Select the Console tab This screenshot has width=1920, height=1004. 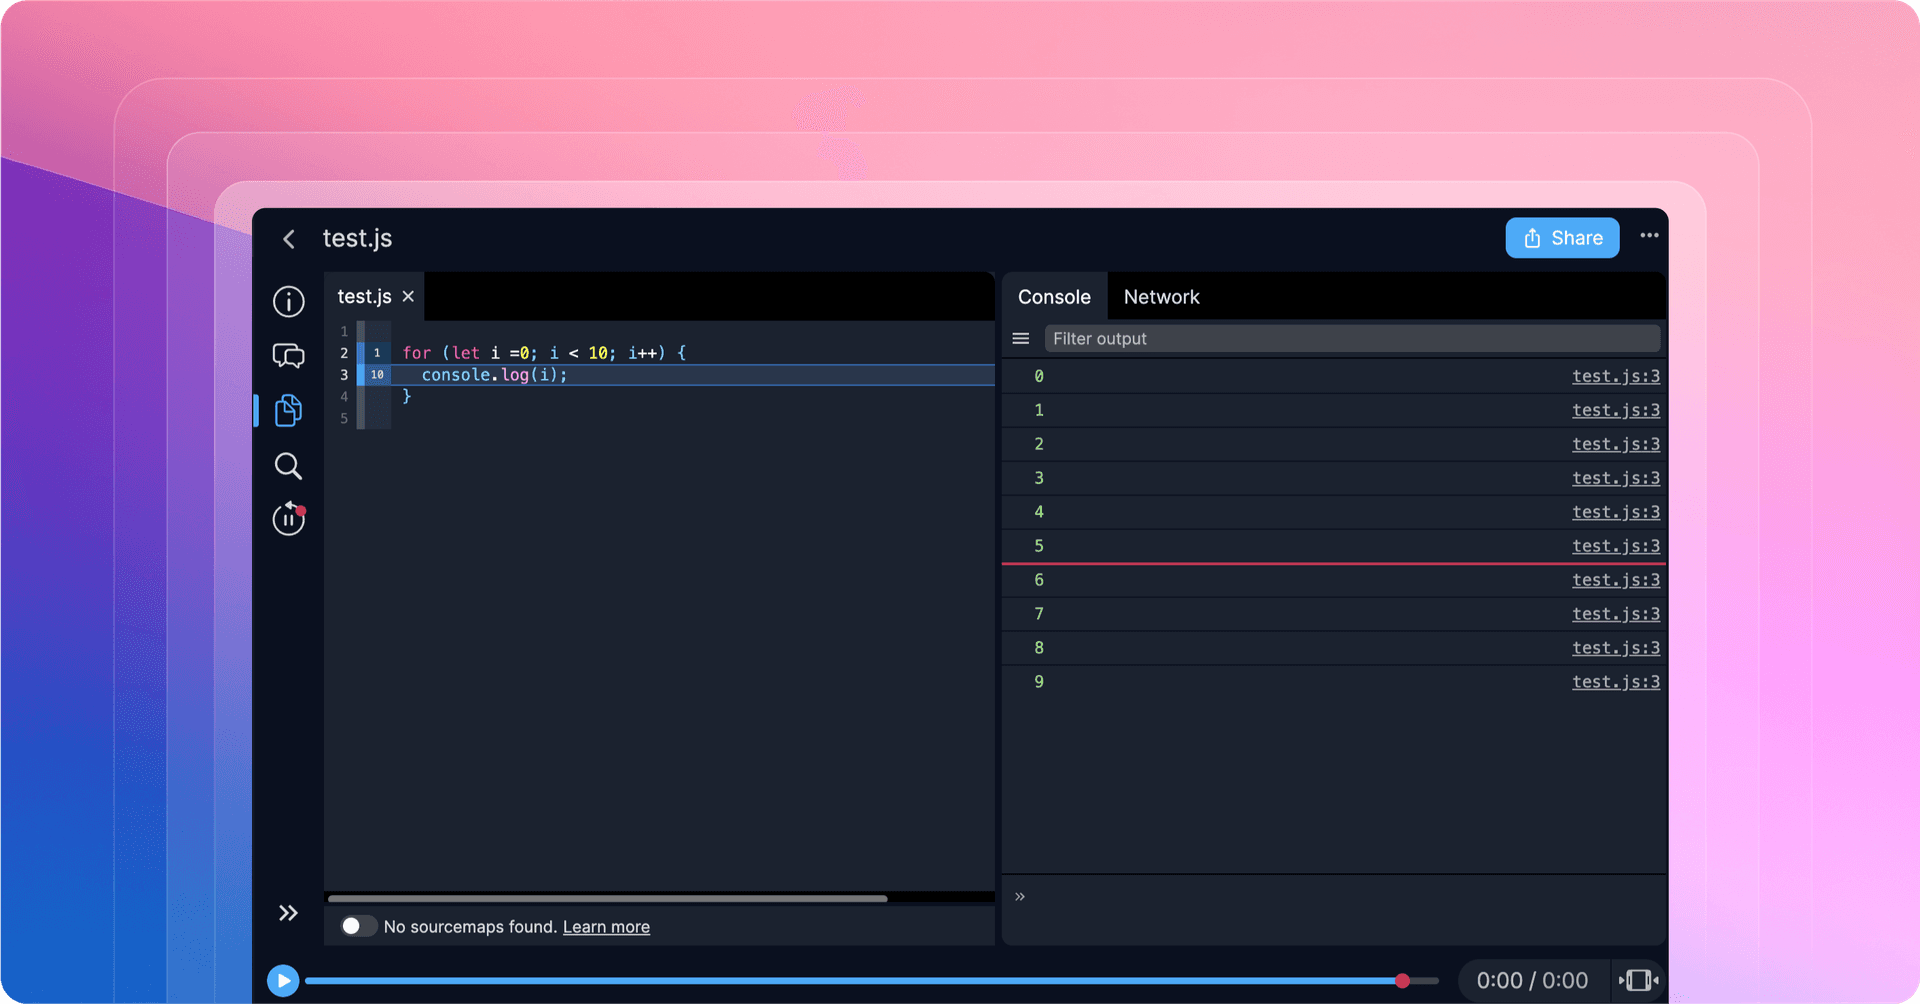coord(1054,296)
